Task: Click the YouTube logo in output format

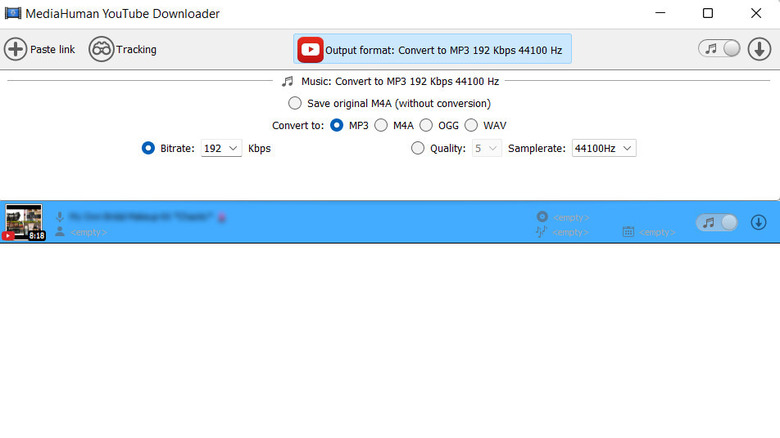Action: tap(310, 49)
